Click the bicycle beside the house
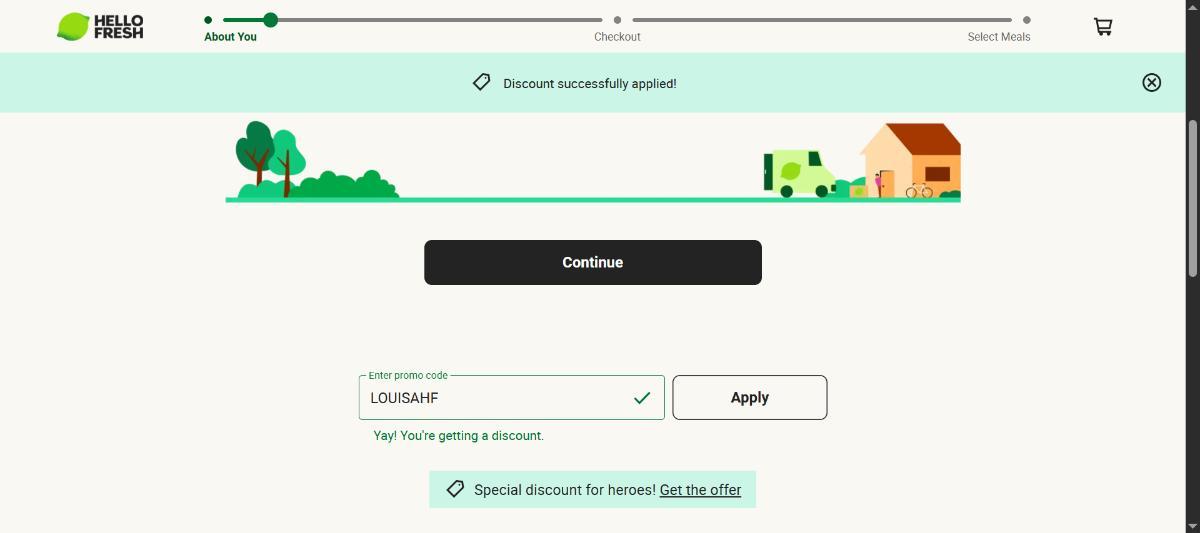The height and width of the screenshot is (533, 1200). (919, 190)
